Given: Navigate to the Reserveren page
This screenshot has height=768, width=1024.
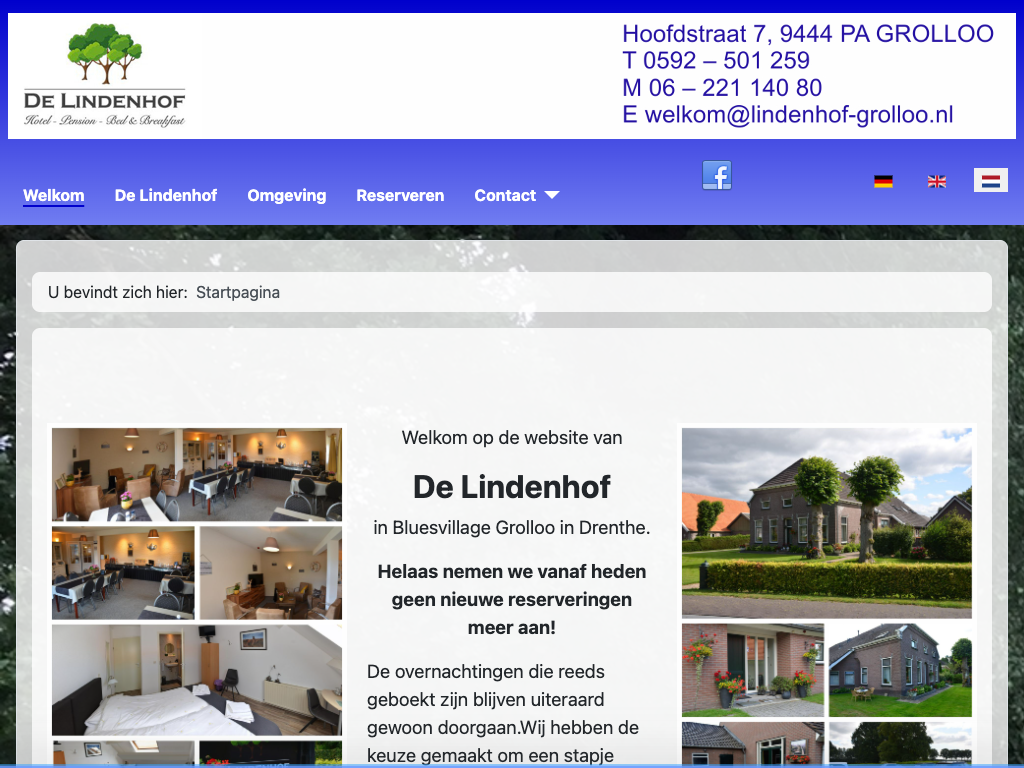Looking at the screenshot, I should point(400,195).
